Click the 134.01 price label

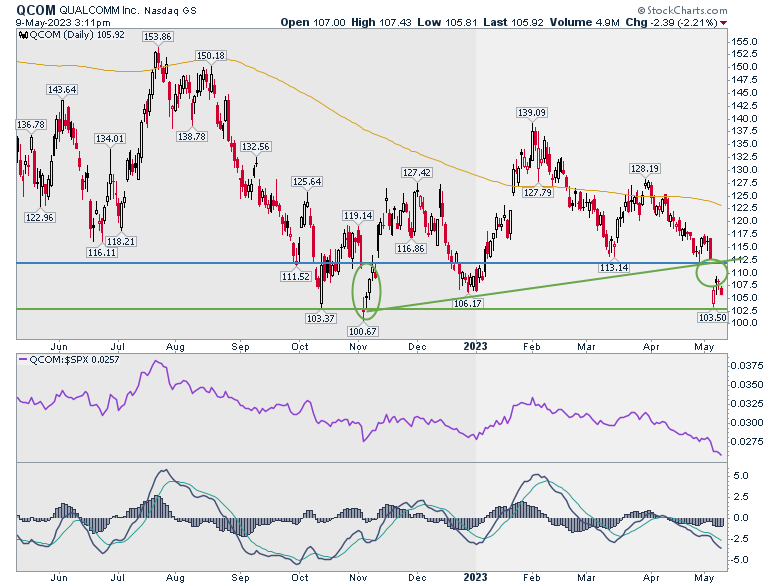tap(110, 138)
